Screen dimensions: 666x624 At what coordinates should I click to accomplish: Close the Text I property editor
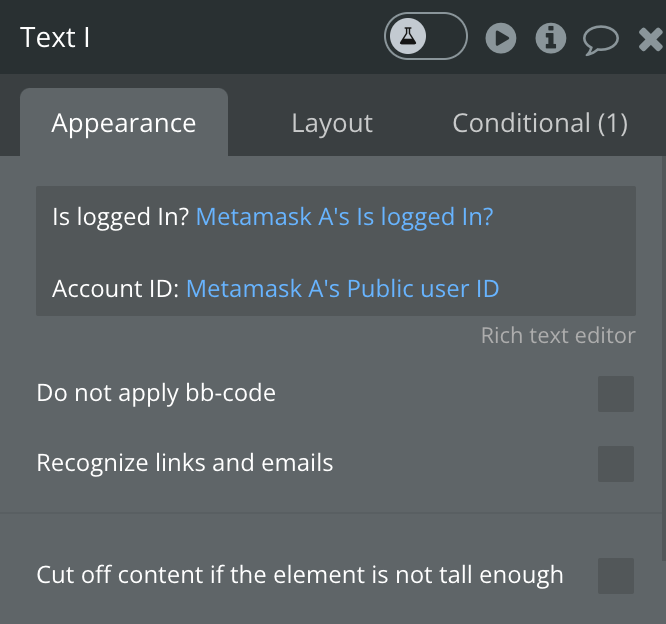(652, 39)
